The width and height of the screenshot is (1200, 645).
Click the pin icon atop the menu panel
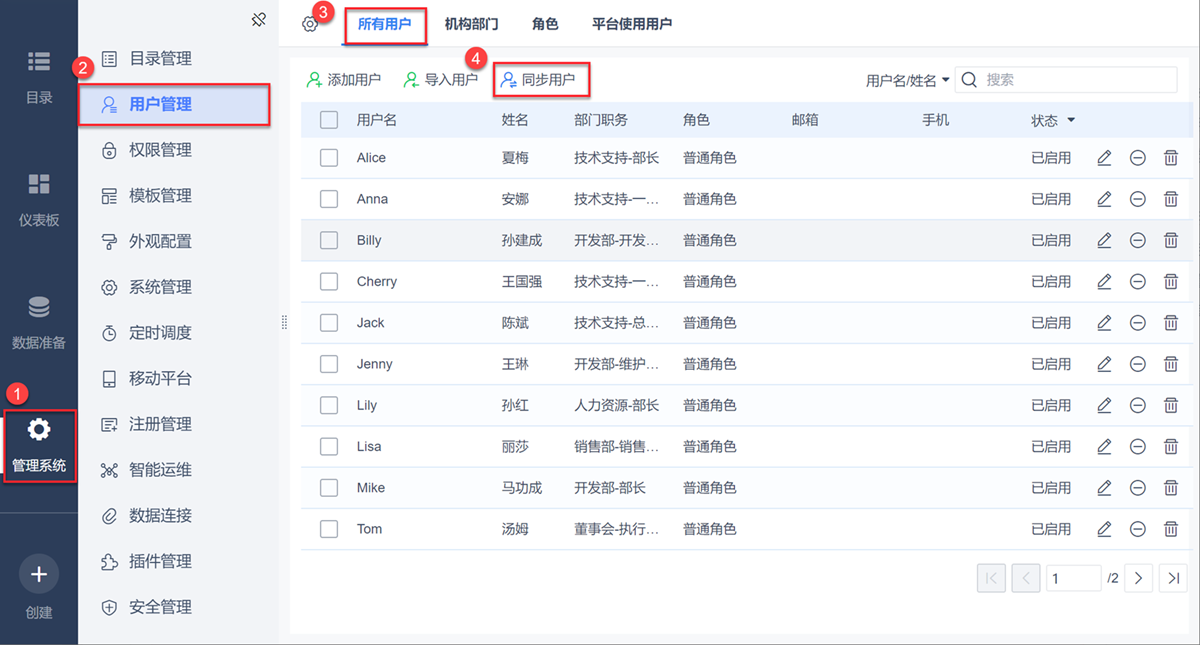click(258, 19)
